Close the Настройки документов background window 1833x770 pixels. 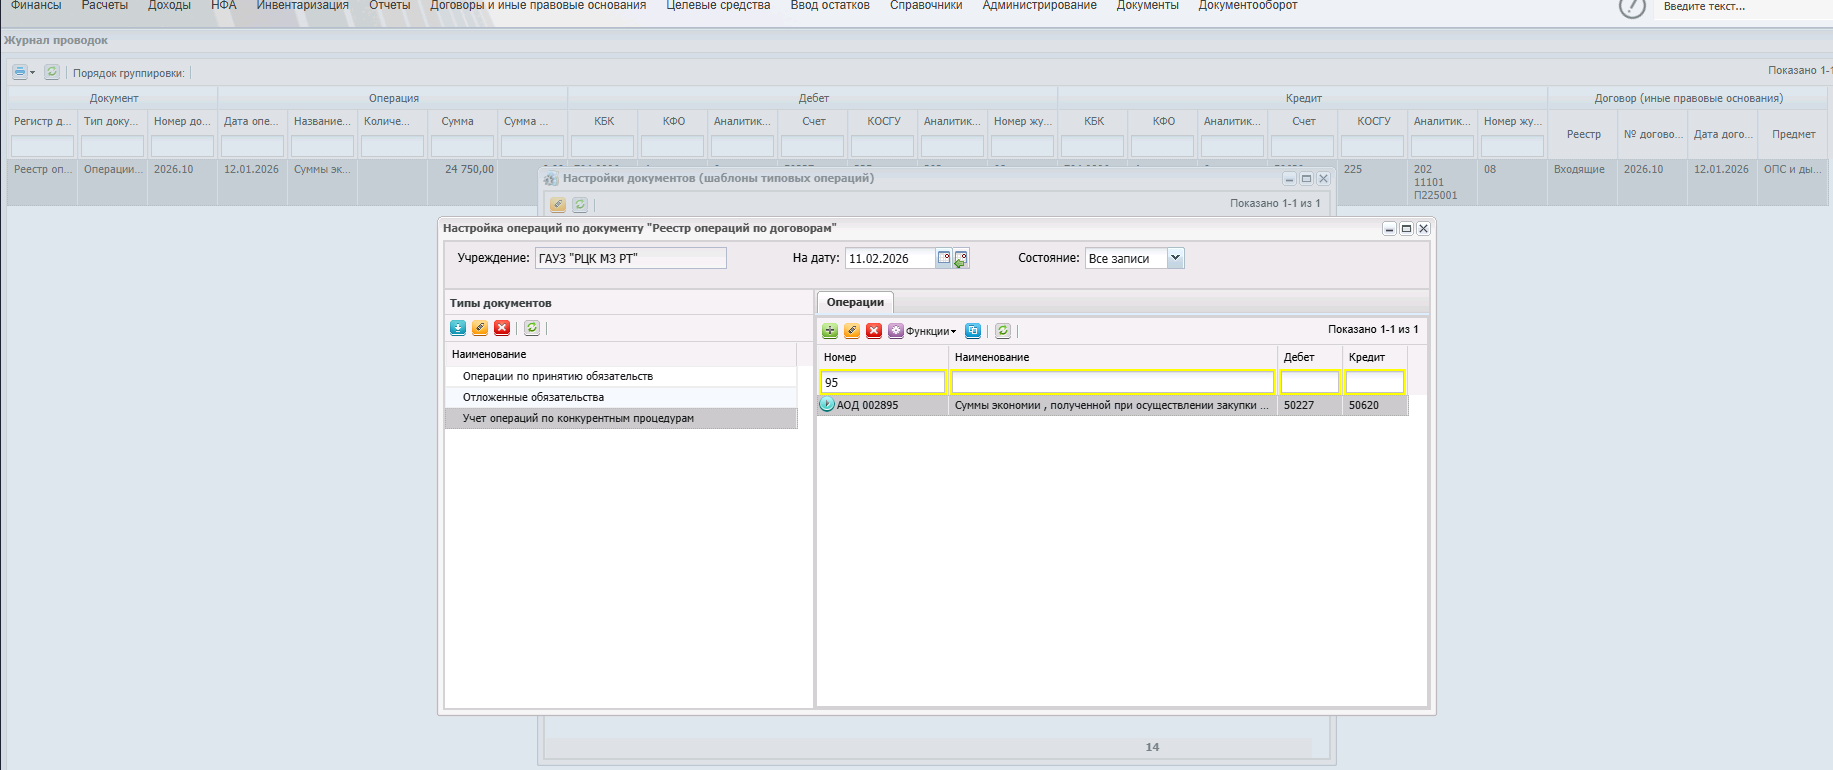(x=1323, y=179)
